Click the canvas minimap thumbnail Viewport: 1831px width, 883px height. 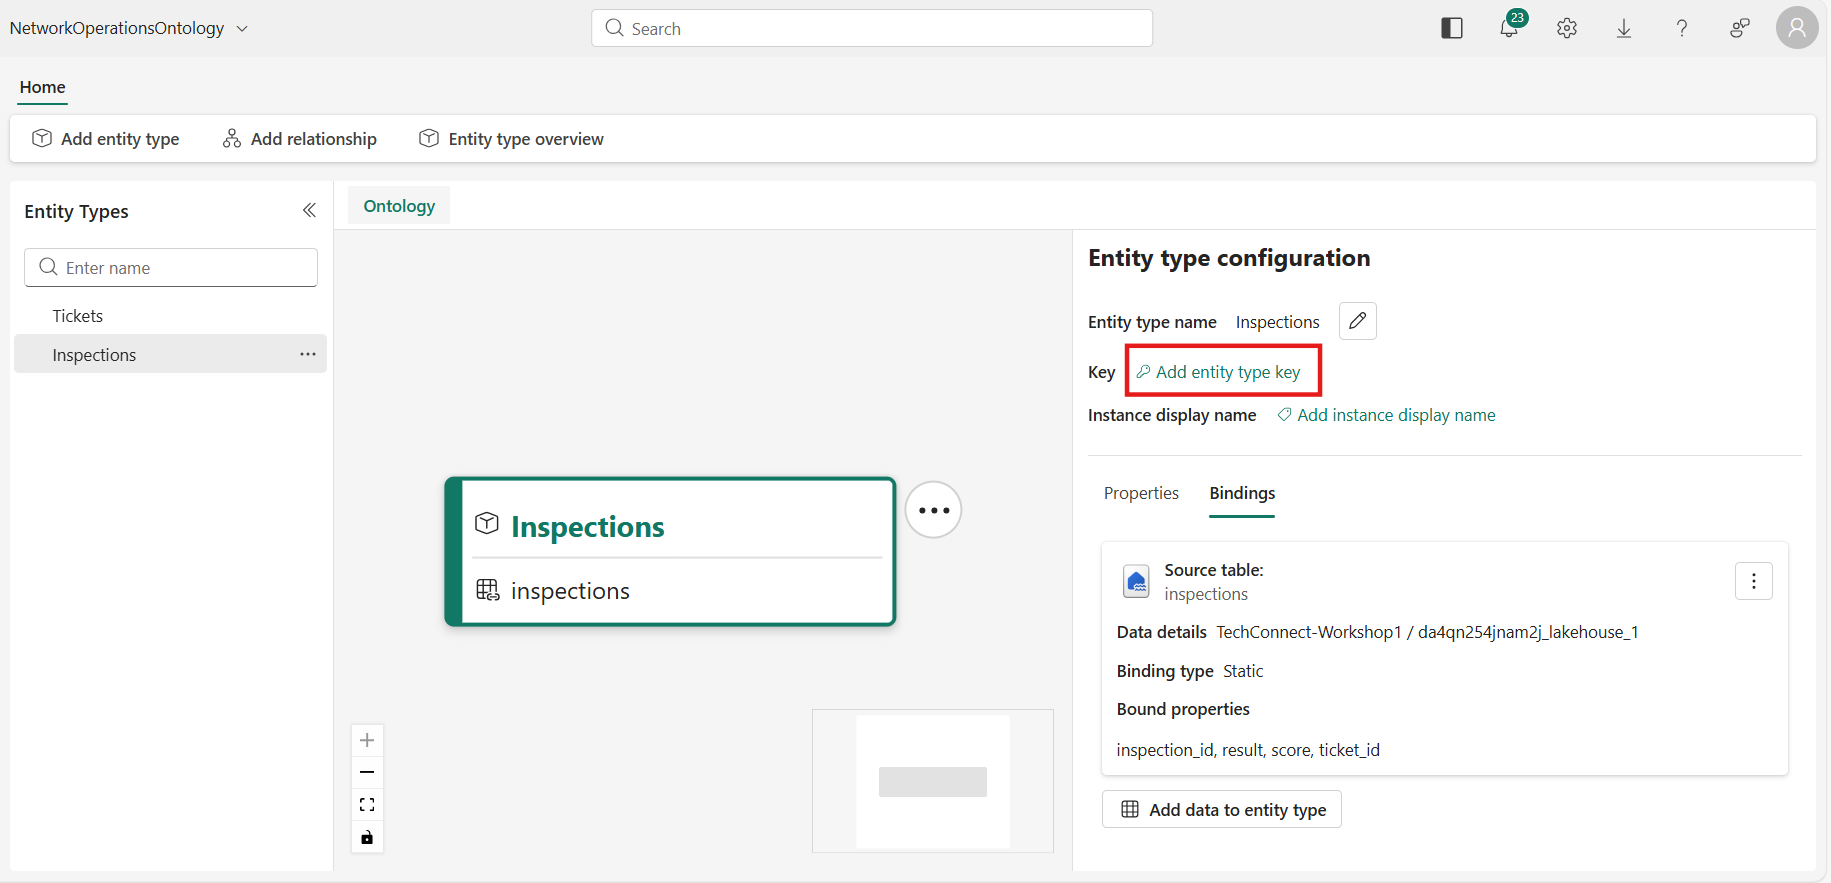[933, 781]
